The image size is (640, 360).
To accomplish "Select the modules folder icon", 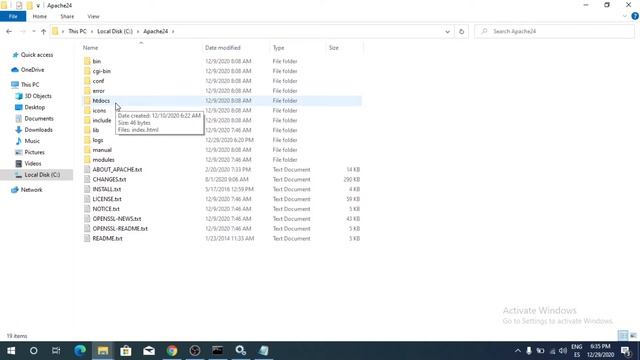I will point(87,160).
